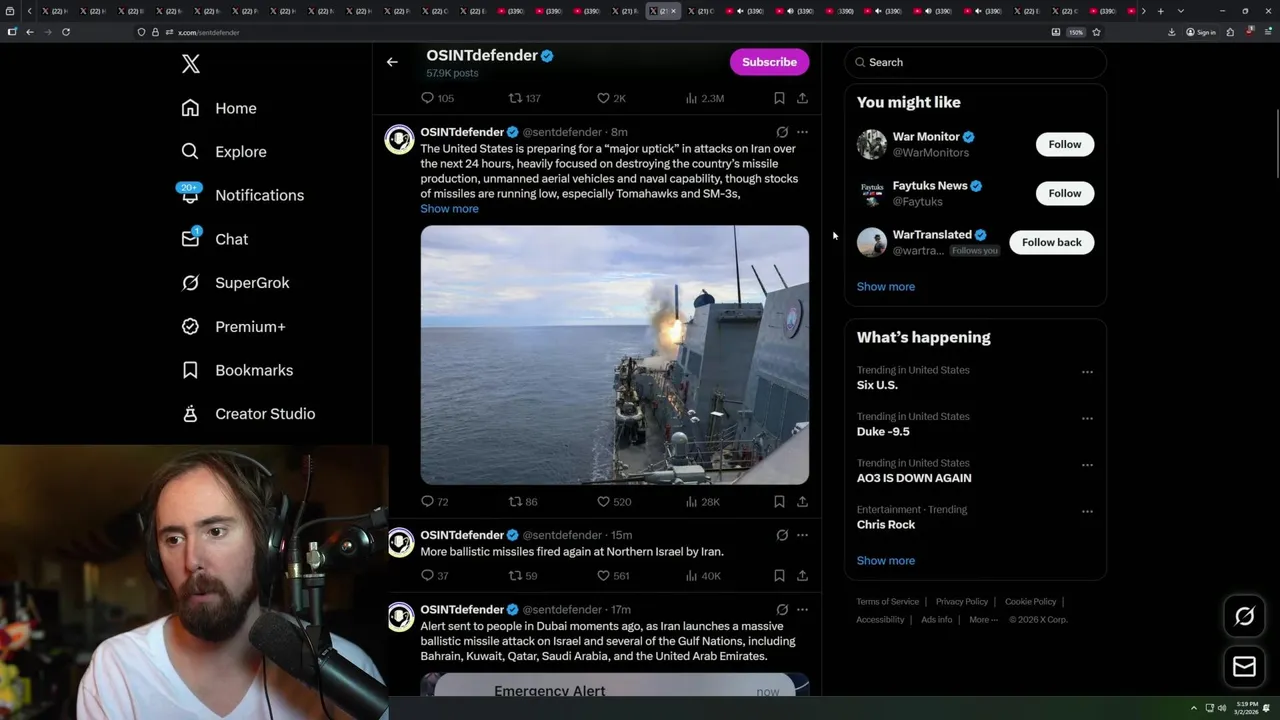Open Premium+ in sidebar
This screenshot has width=1280, height=720.
coord(233,326)
